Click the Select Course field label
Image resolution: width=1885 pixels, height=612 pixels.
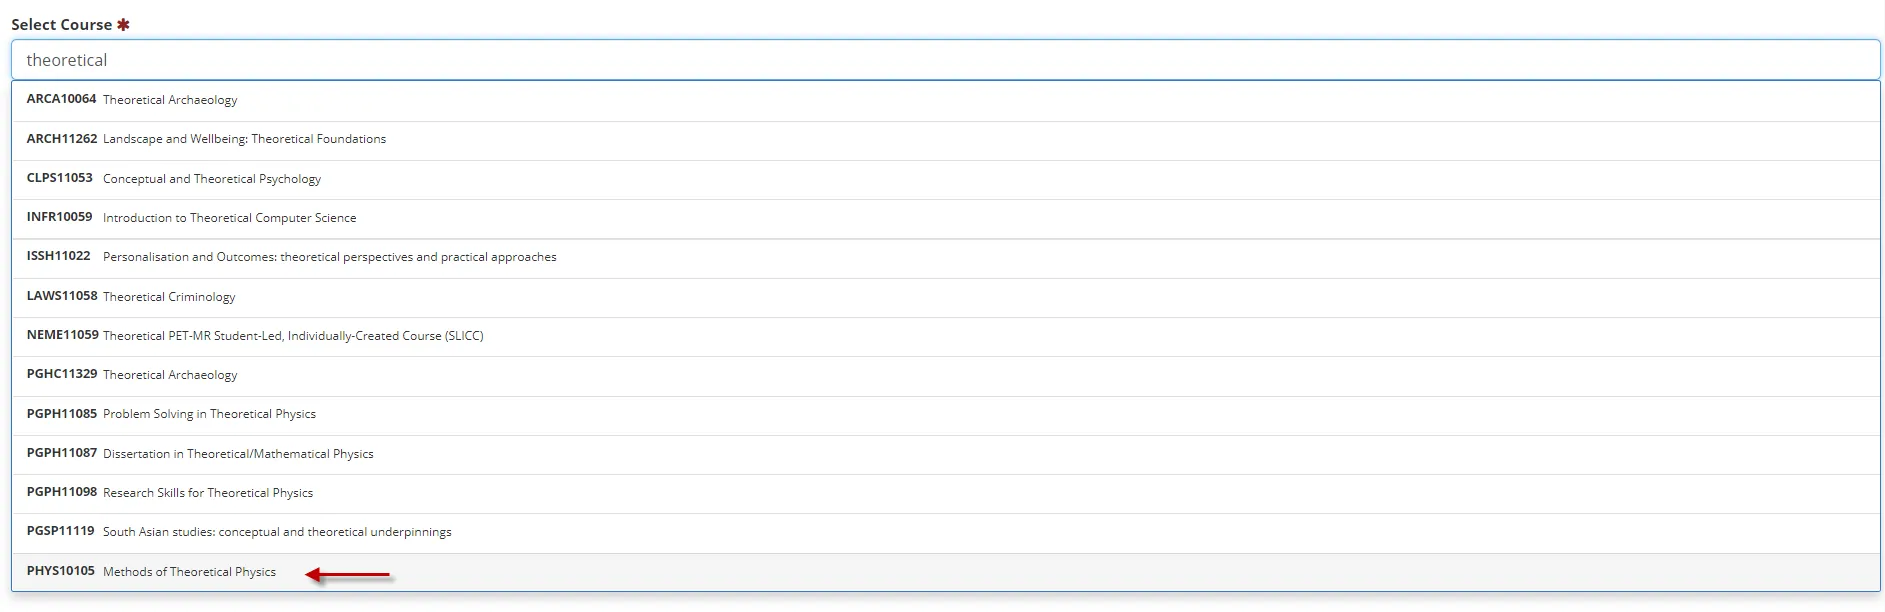coord(62,25)
